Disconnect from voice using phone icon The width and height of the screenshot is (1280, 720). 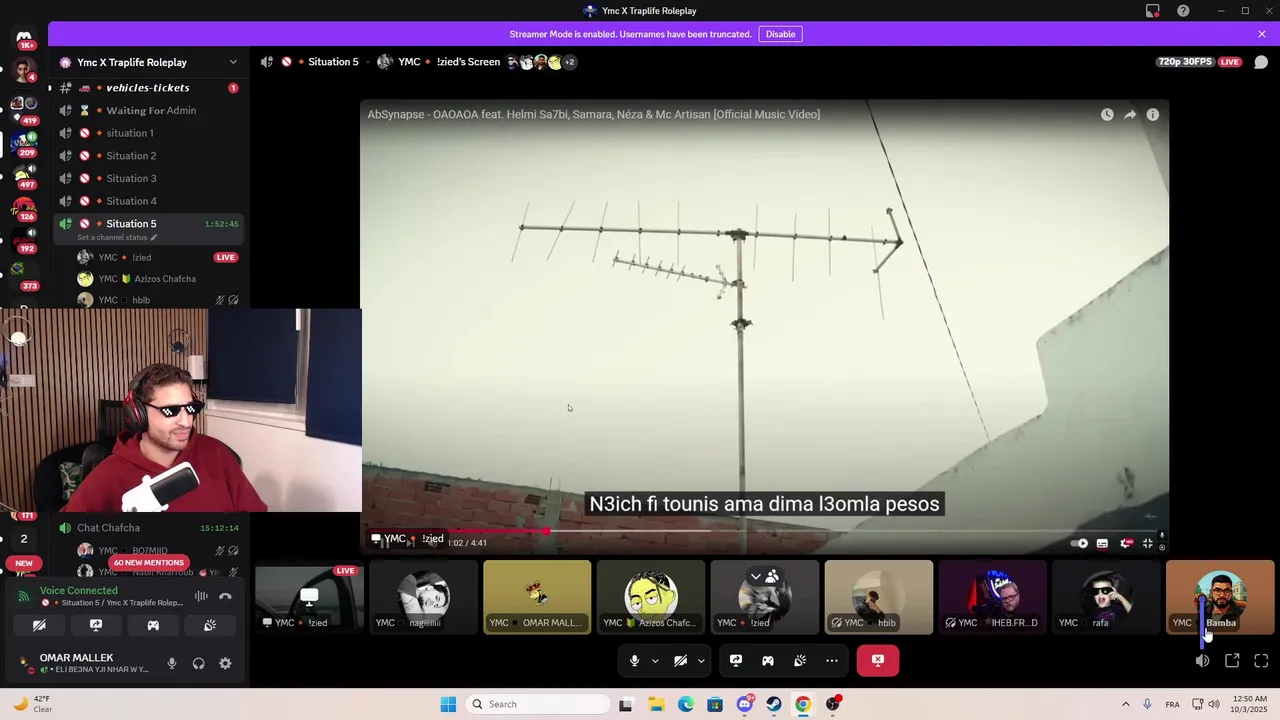click(225, 596)
